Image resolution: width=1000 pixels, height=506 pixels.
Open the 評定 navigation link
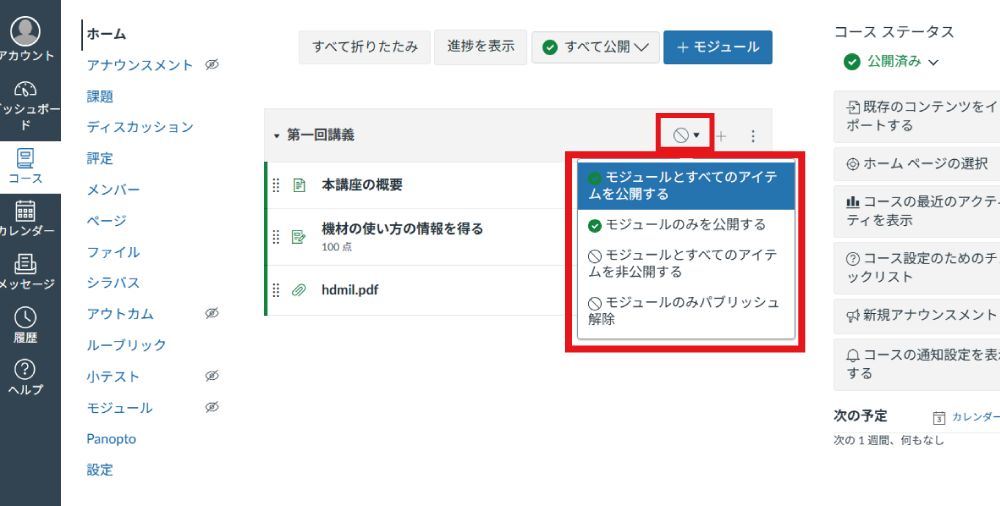pyautogui.click(x=100, y=158)
